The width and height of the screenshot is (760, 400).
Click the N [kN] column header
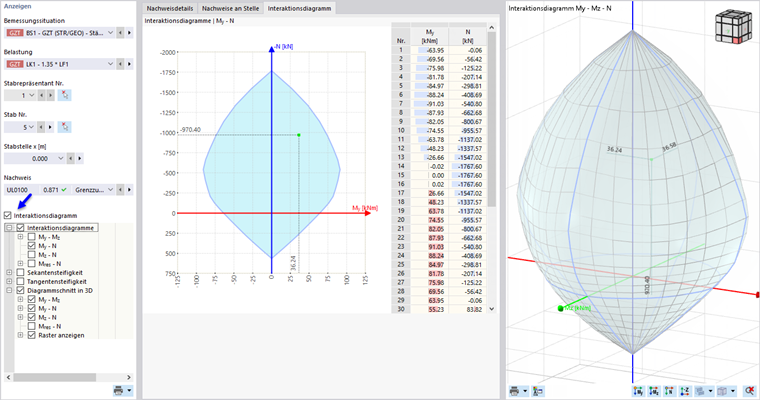pos(468,36)
